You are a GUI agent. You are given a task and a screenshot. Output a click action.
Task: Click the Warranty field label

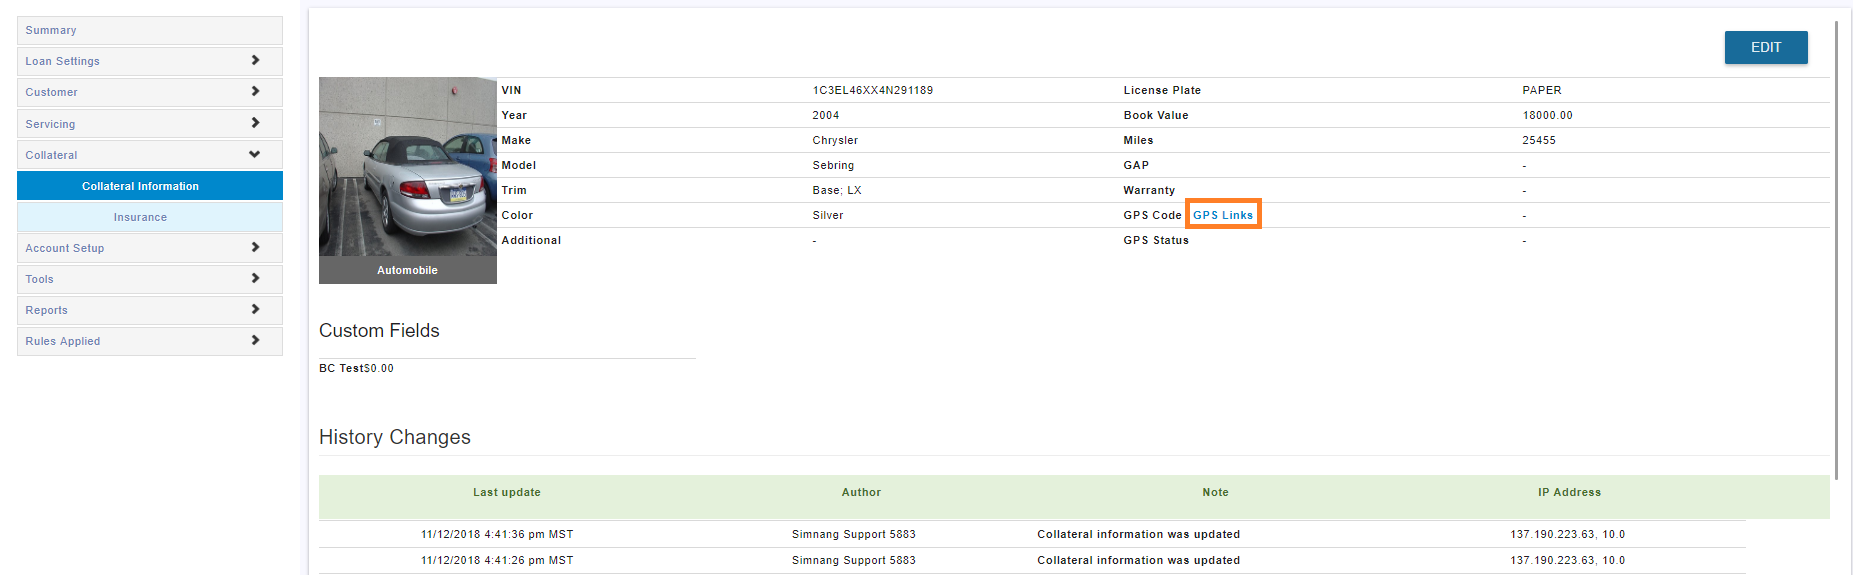1149,190
